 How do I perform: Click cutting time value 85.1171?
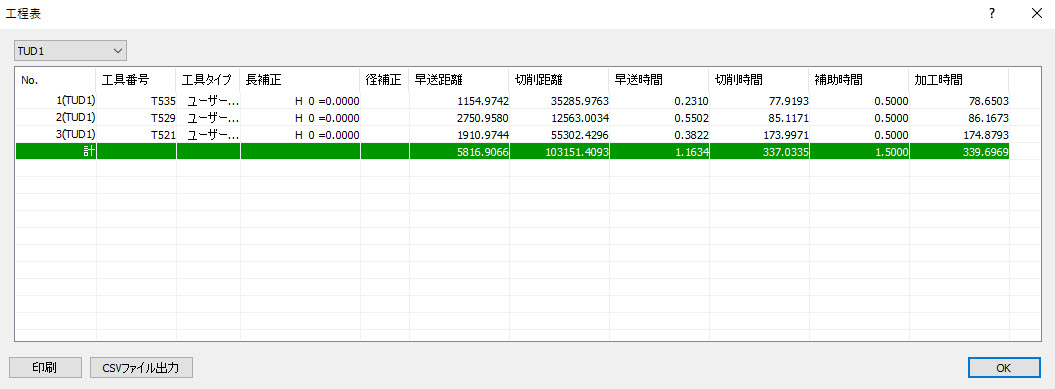click(x=789, y=118)
